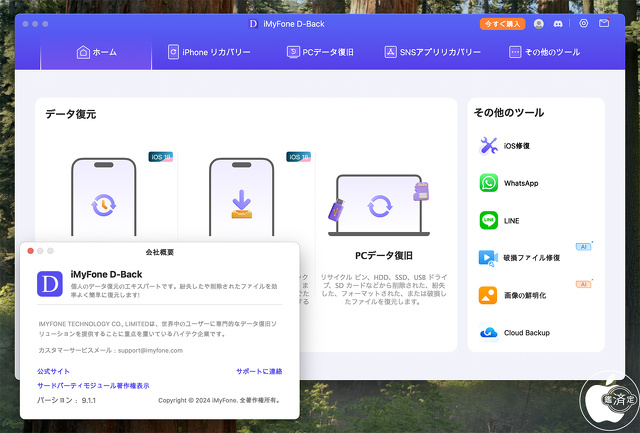640x433 pixels.
Task: Switch to the ホーム tab
Action: [96, 52]
